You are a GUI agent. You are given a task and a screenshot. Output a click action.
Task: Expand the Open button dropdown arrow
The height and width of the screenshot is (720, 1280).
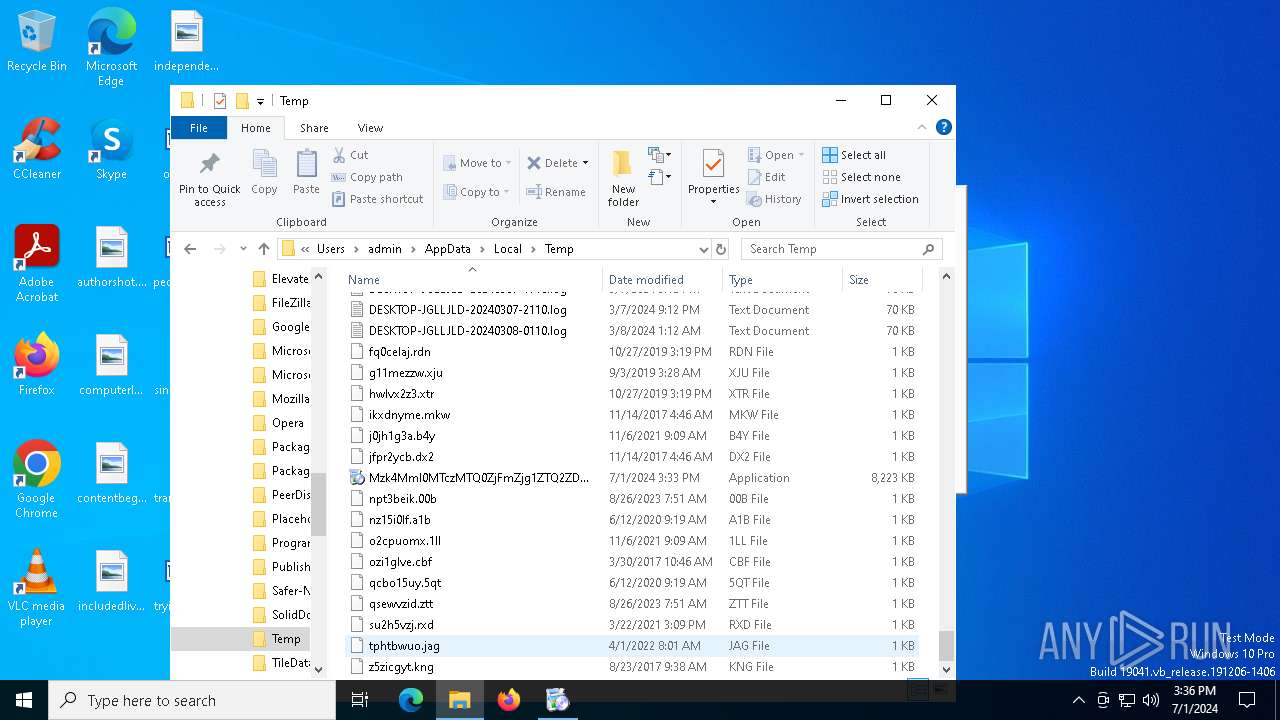[x=802, y=155]
